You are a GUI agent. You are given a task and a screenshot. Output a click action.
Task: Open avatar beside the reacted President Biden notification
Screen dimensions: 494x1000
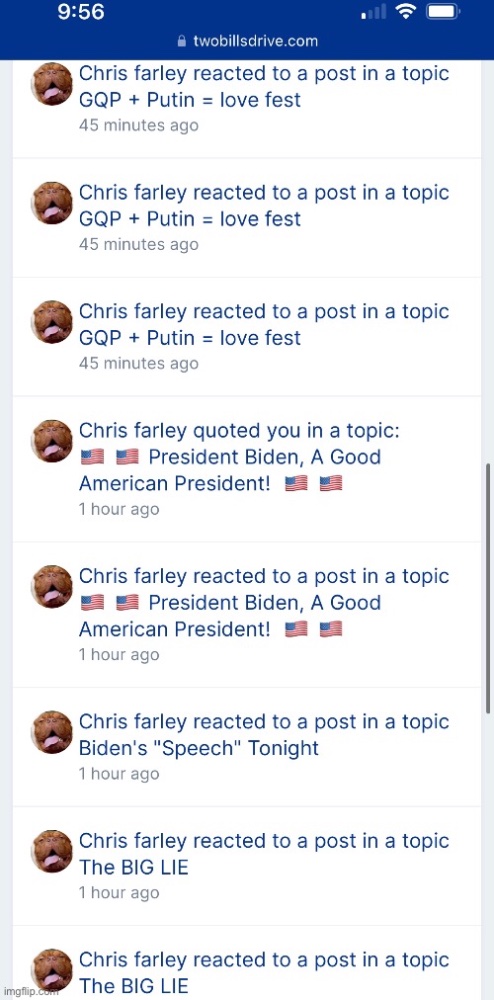(52, 586)
